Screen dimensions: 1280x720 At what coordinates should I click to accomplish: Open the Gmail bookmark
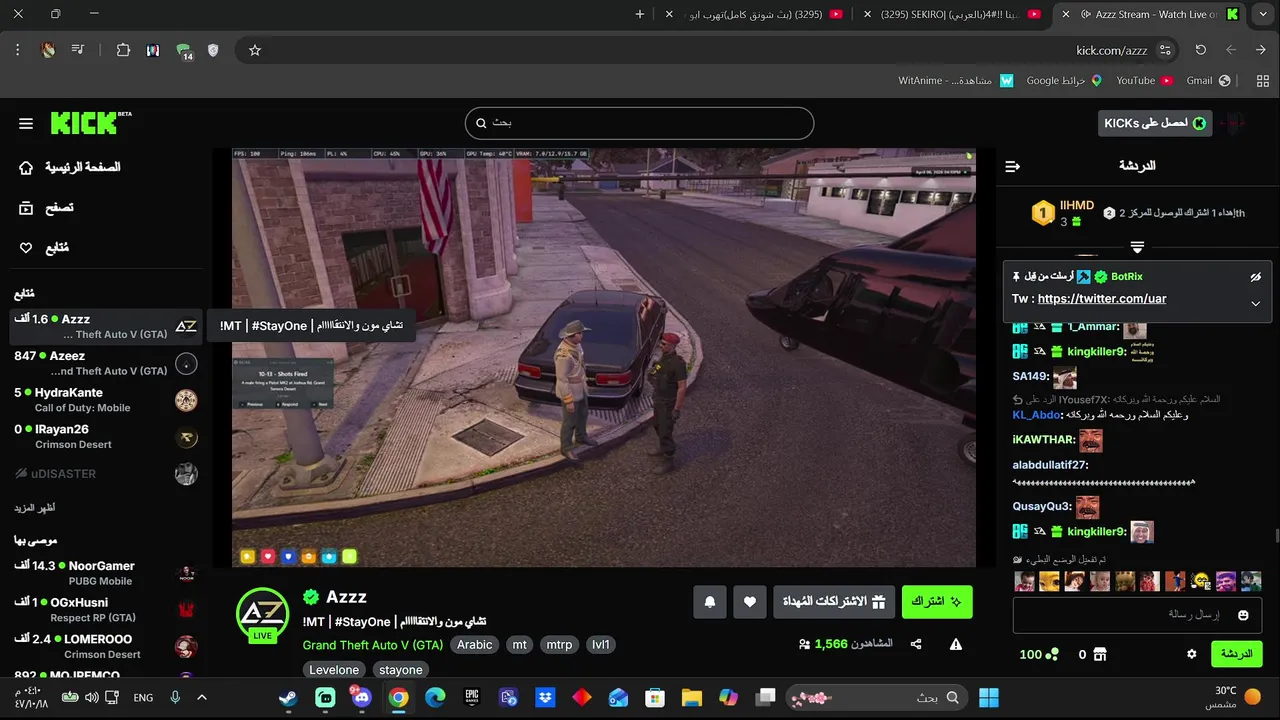[x=1208, y=80]
